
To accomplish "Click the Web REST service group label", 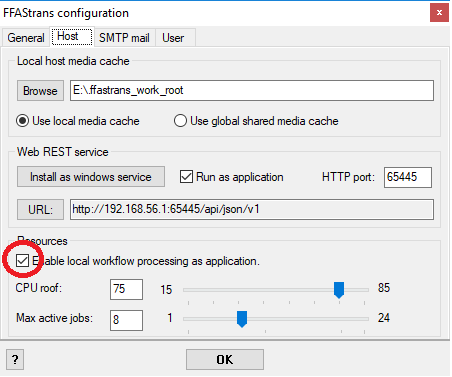I will tap(63, 152).
